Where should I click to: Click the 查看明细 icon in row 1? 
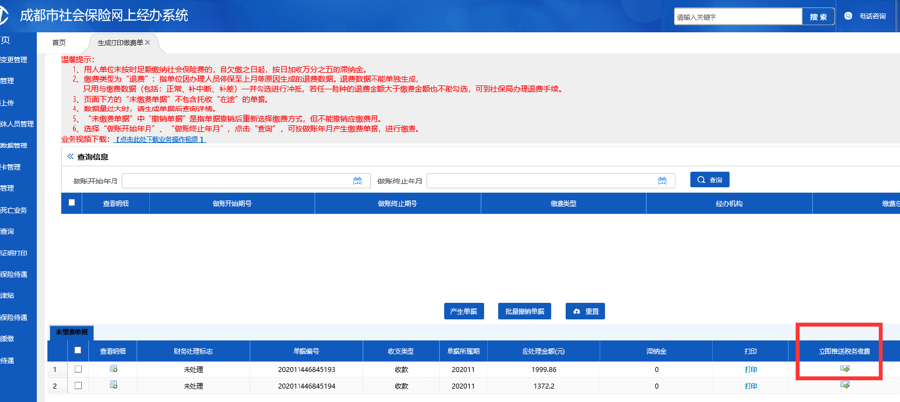113,369
